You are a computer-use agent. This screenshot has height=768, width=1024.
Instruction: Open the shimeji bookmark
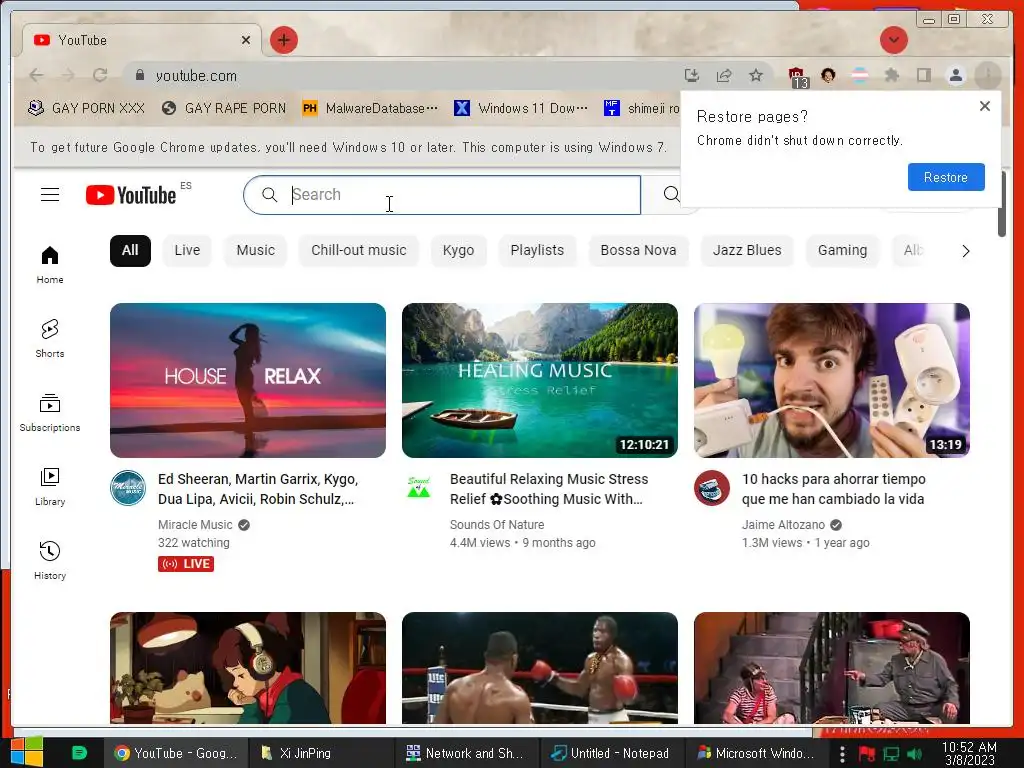click(641, 108)
